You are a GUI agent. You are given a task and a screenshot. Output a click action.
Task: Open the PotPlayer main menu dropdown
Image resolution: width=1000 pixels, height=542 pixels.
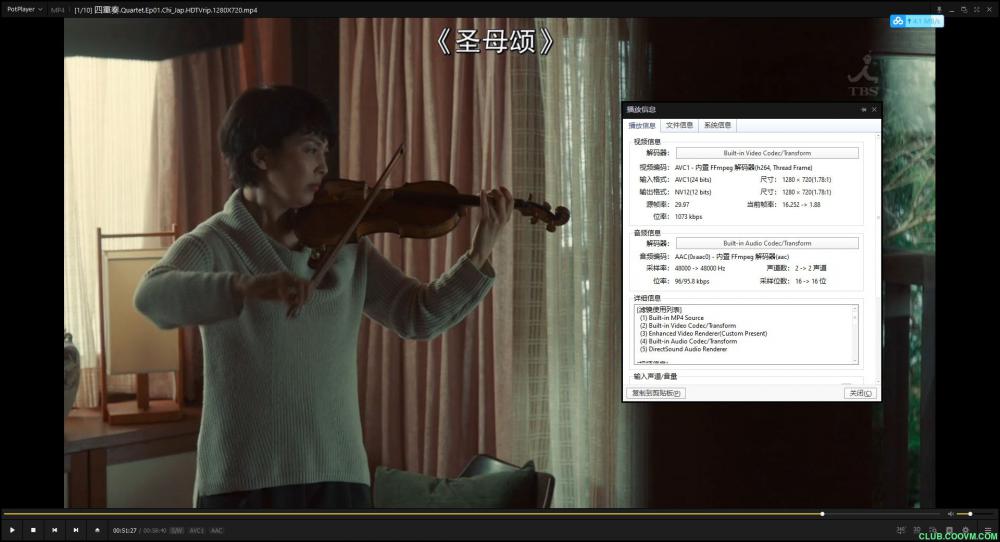click(x=22, y=9)
